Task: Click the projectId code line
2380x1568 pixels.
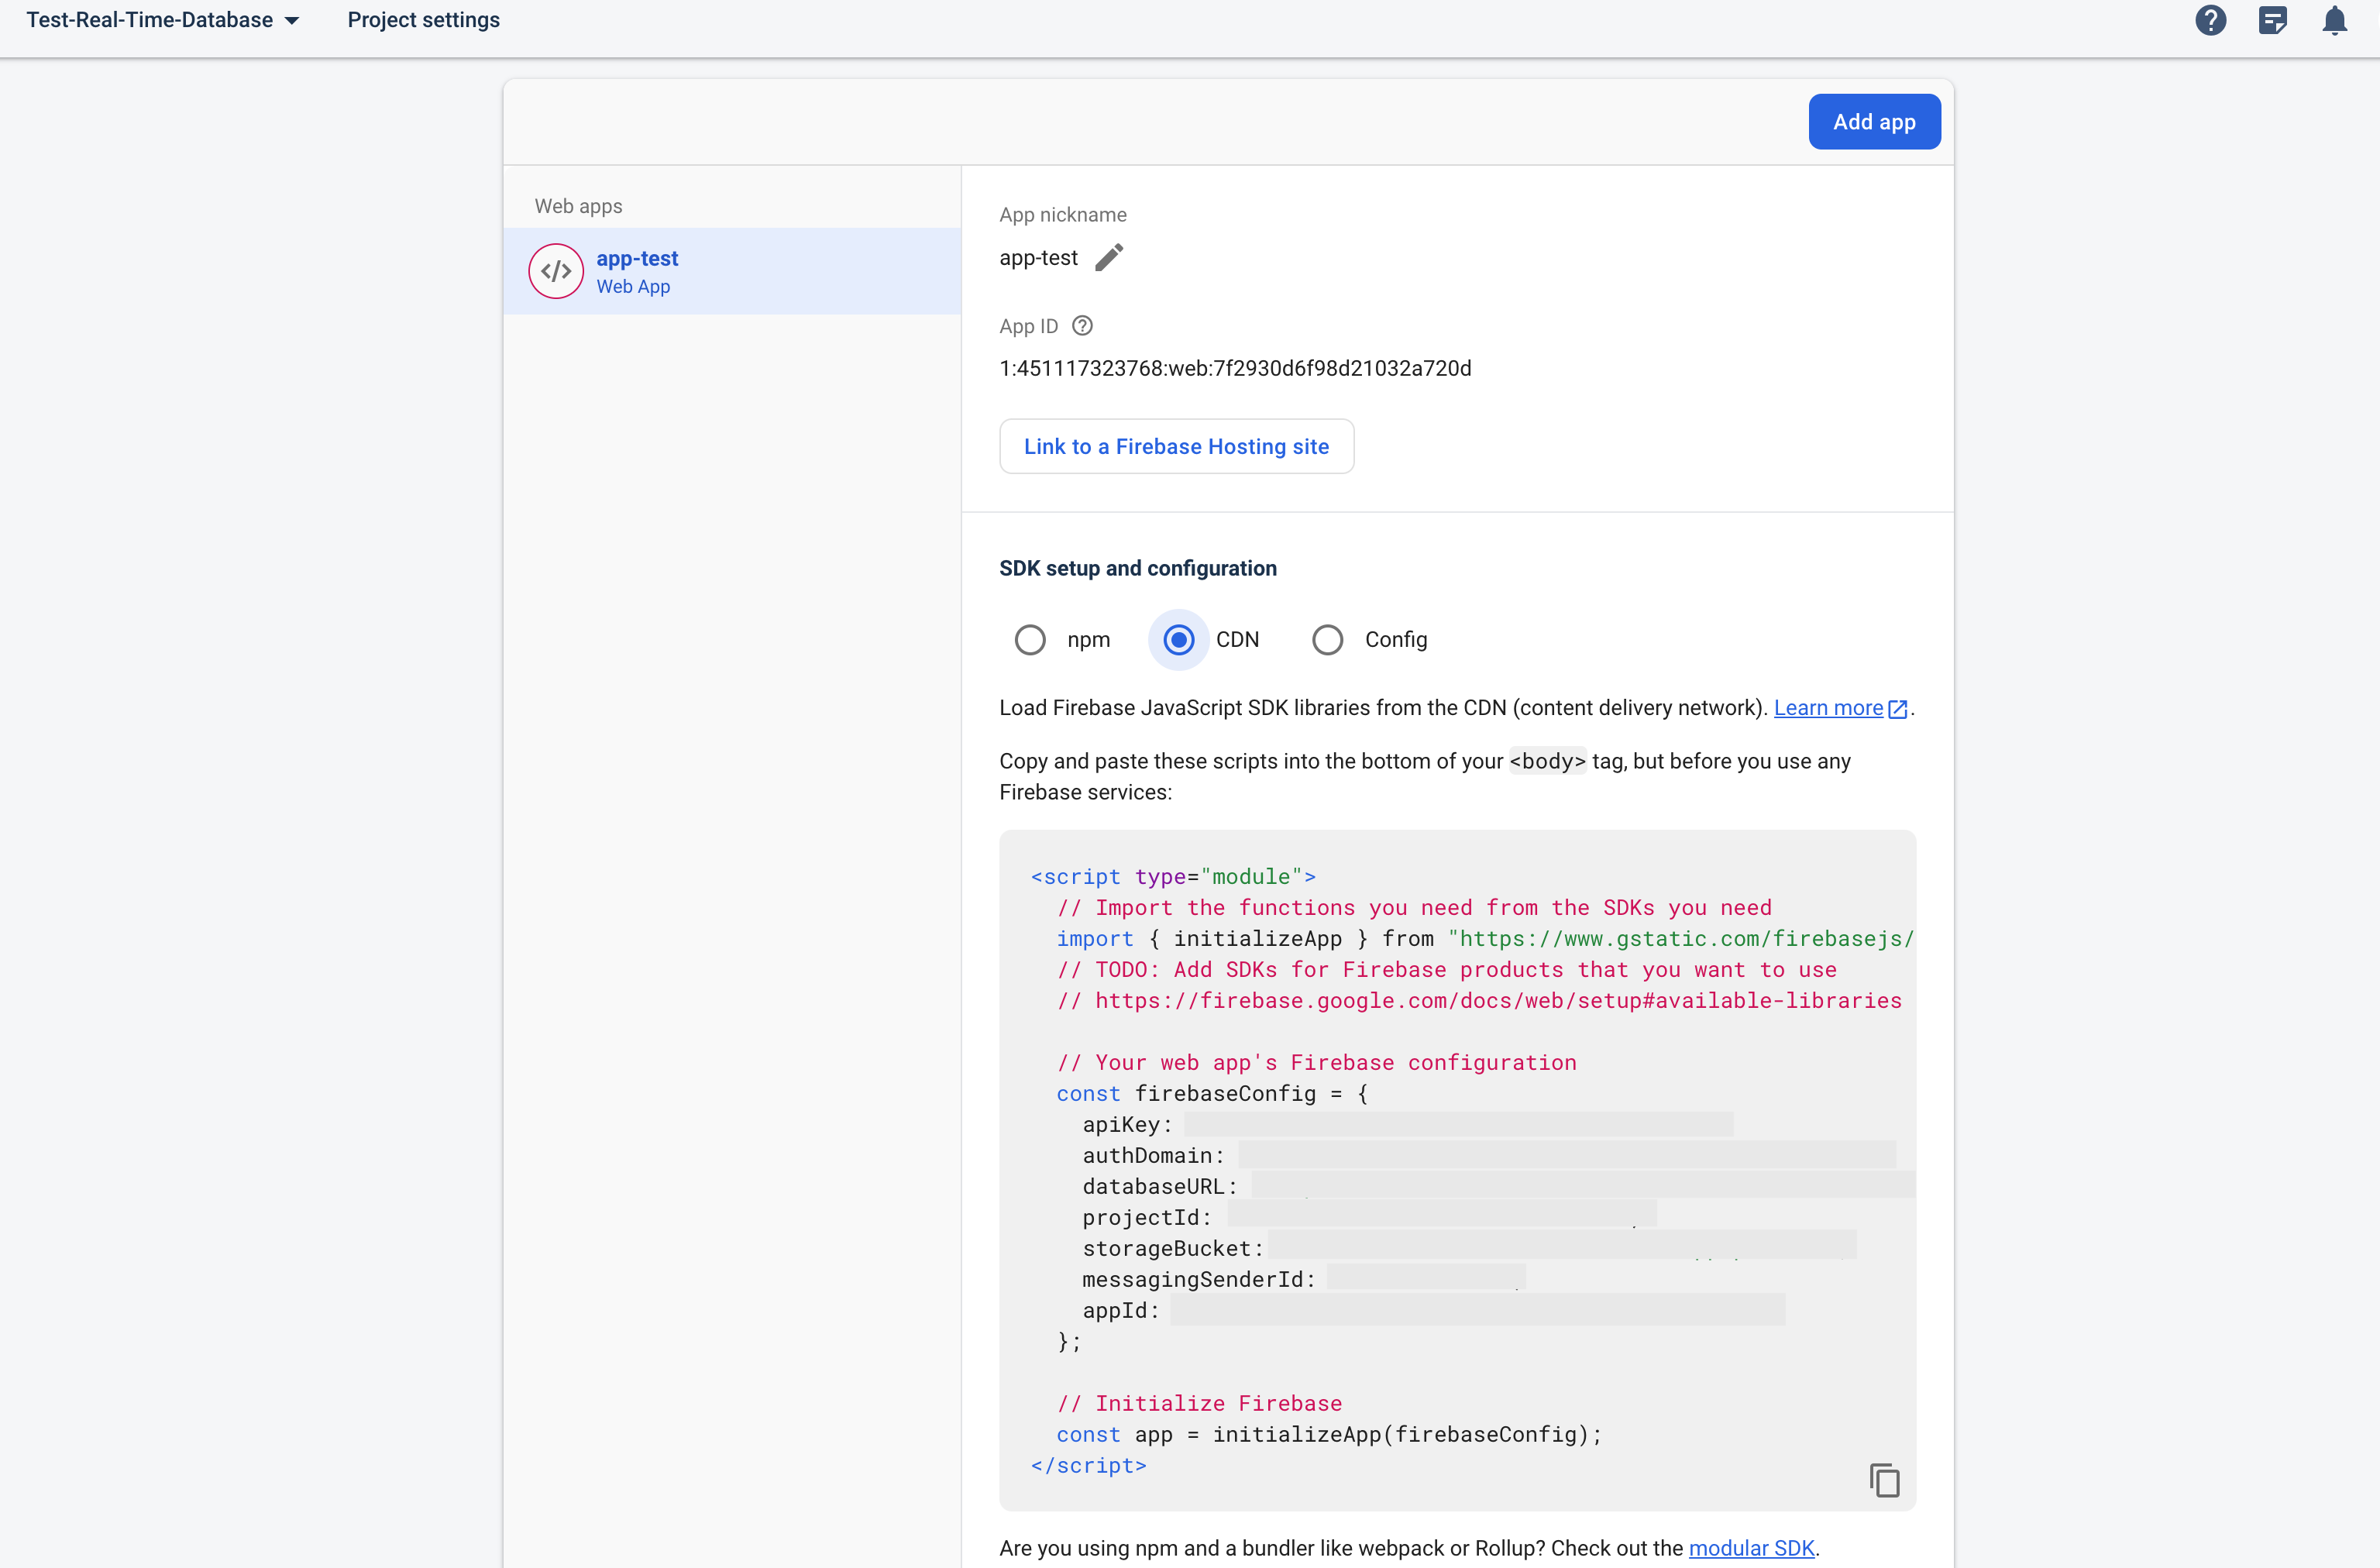Action: 1369,1217
